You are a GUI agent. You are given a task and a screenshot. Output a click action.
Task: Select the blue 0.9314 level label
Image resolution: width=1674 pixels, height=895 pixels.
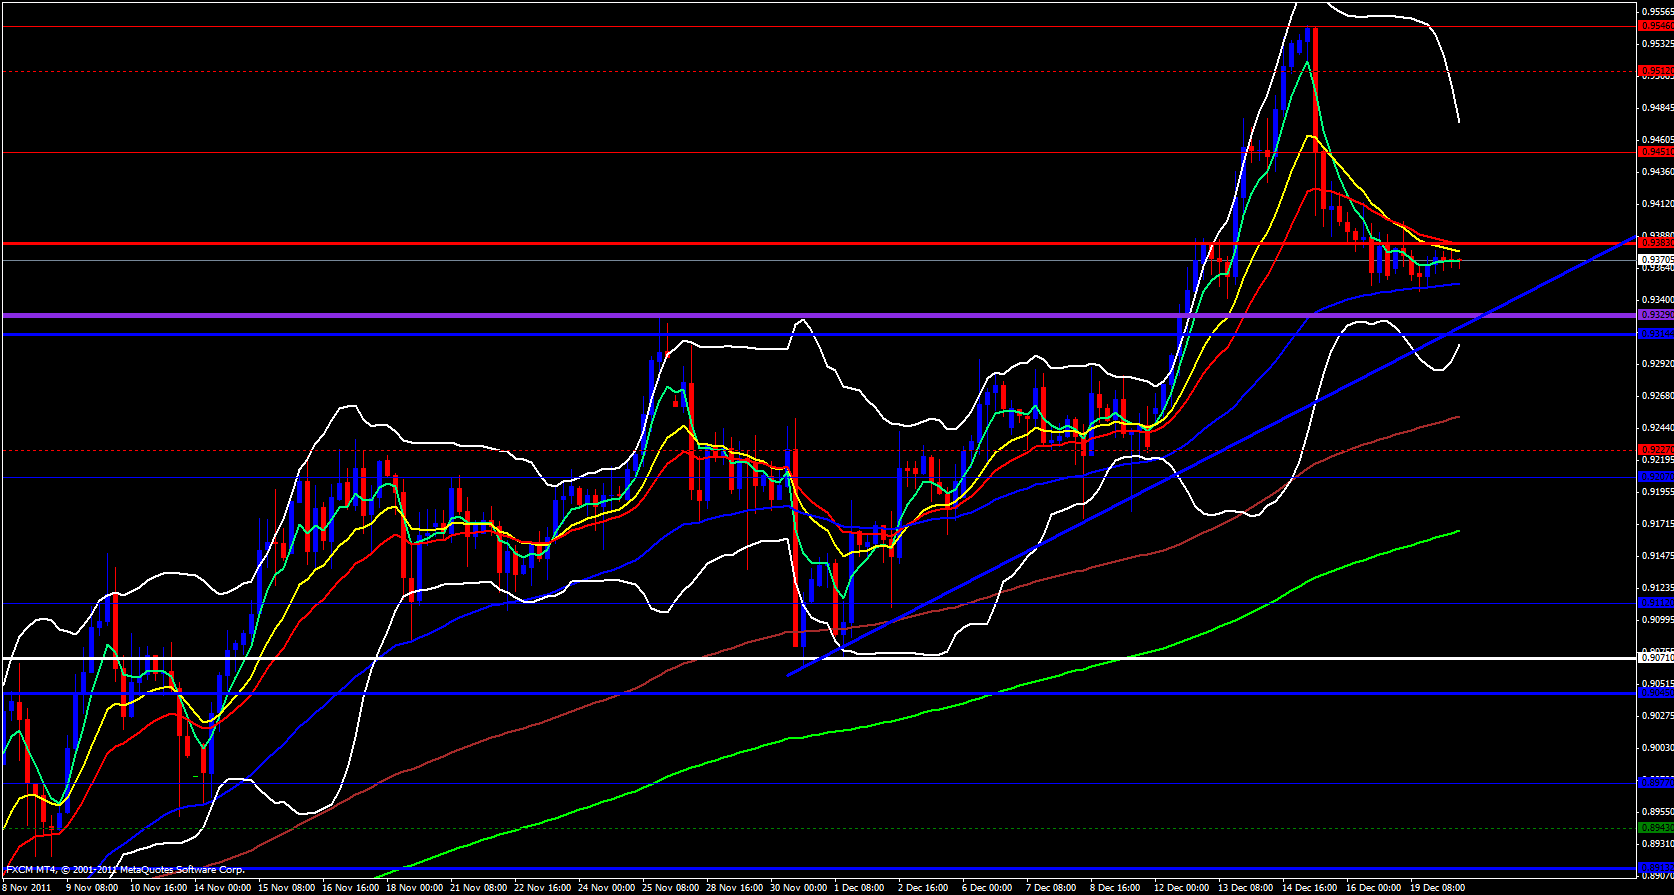click(1656, 334)
